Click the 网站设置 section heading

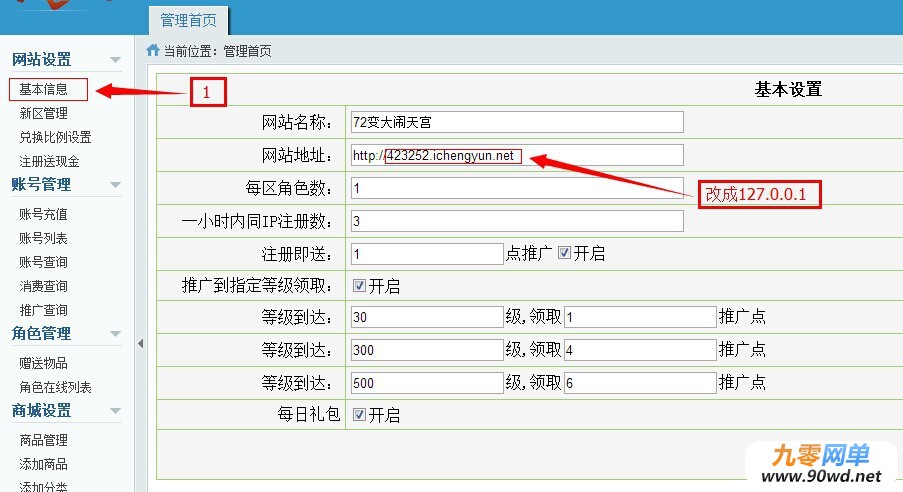pos(41,59)
